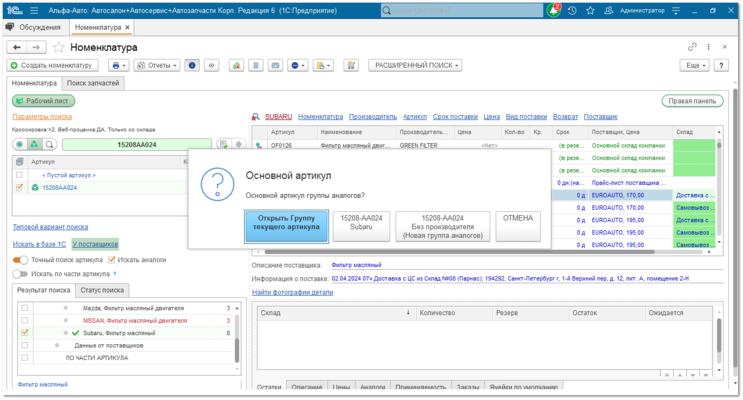Click the blue info toolbar icon

(192, 65)
